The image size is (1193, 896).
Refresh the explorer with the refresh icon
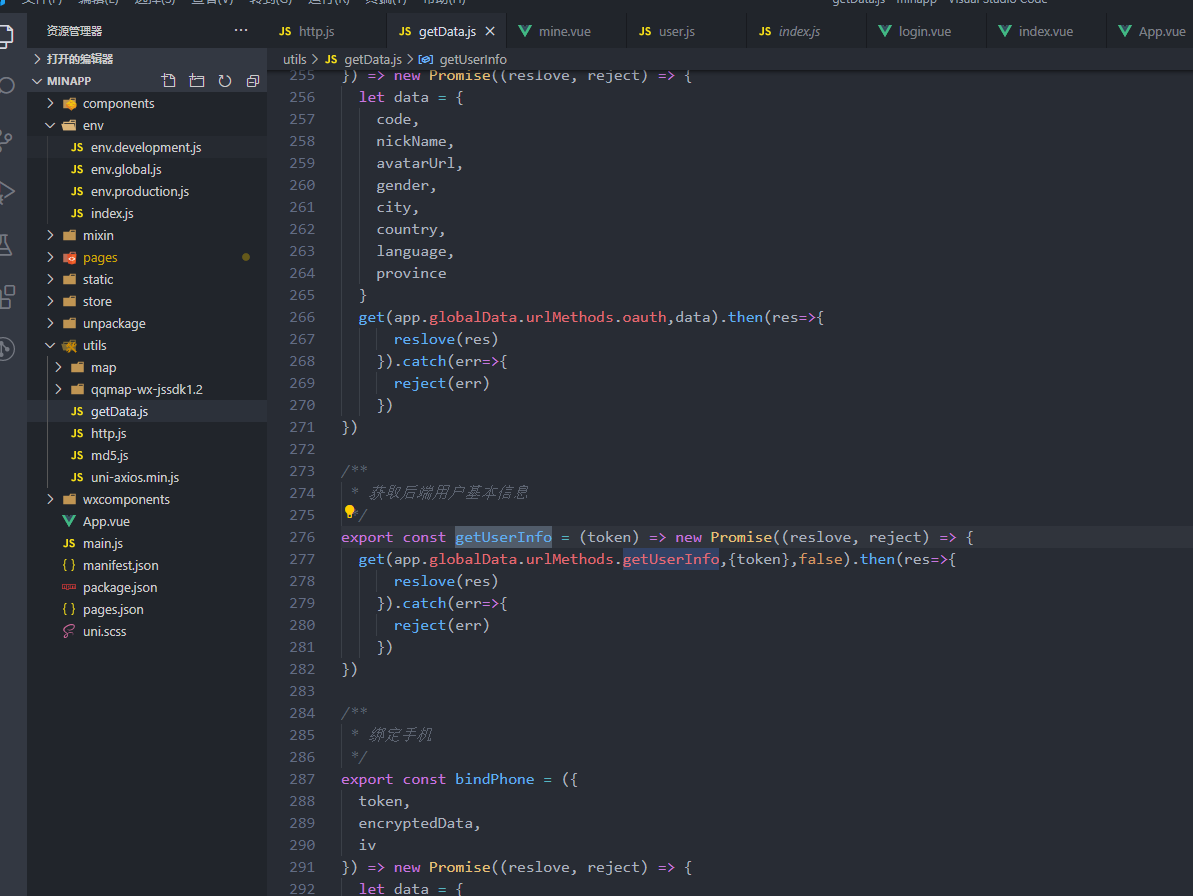point(225,81)
